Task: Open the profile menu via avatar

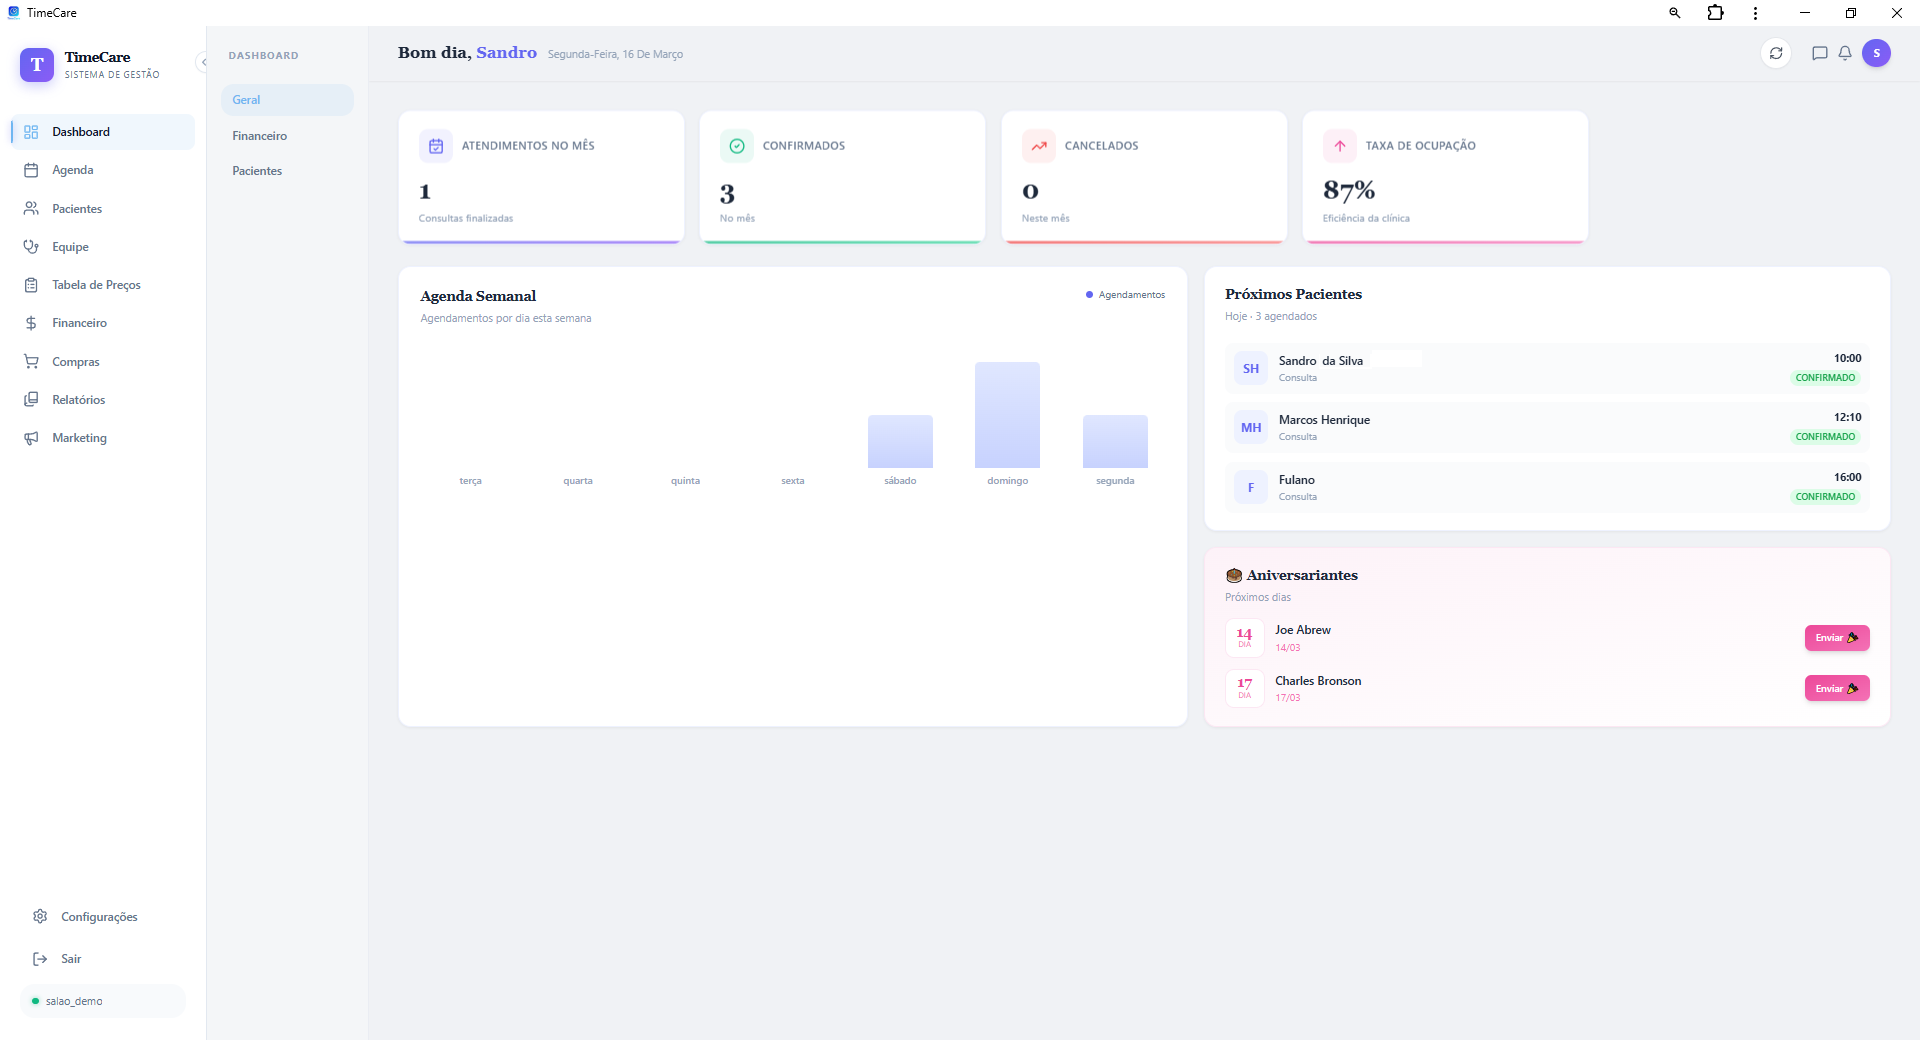Action: 1878,54
